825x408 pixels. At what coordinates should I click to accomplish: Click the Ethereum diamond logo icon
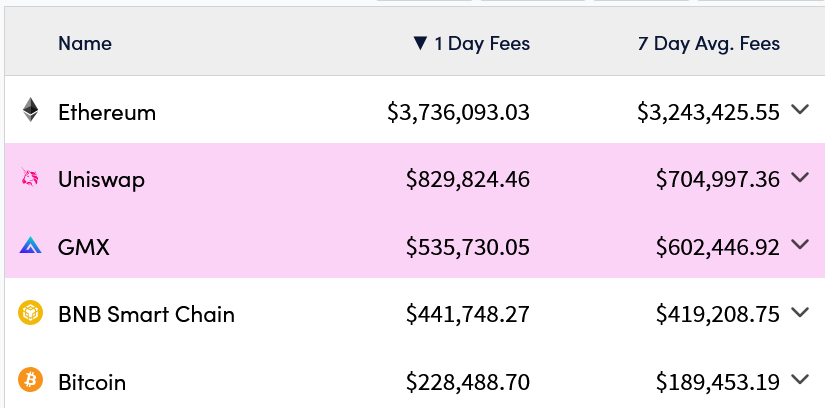pyautogui.click(x=31, y=110)
